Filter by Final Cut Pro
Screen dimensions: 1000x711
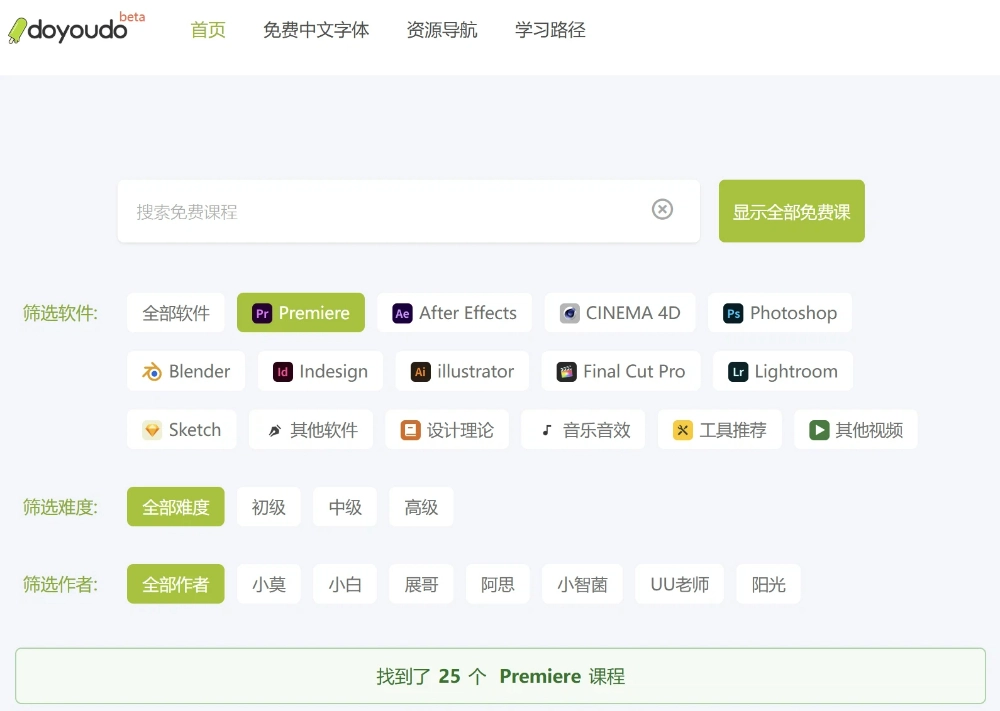point(621,371)
